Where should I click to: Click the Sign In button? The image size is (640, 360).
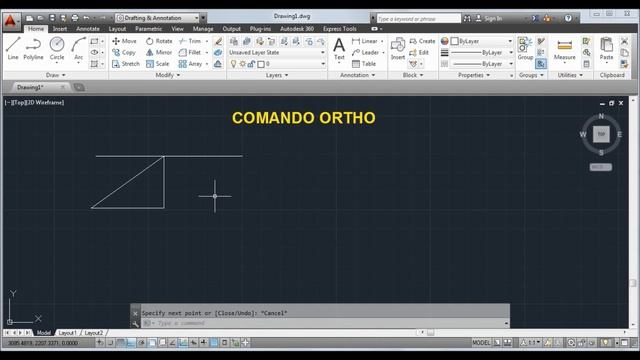click(489, 18)
